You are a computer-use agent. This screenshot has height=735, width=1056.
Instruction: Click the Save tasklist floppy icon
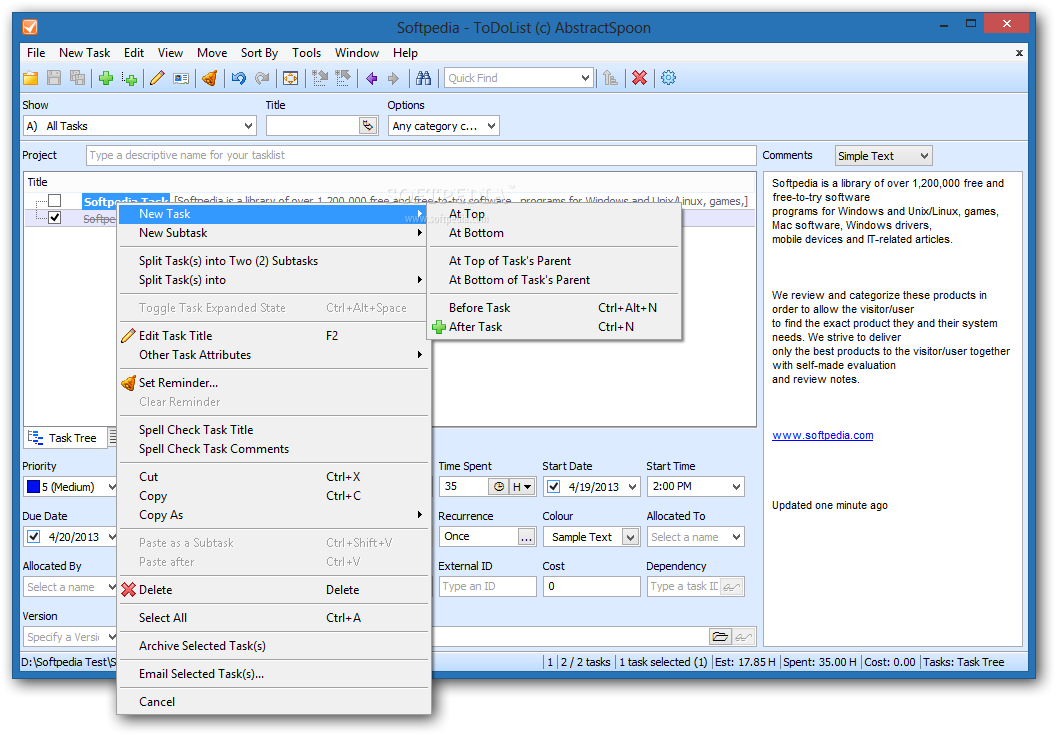click(x=54, y=78)
